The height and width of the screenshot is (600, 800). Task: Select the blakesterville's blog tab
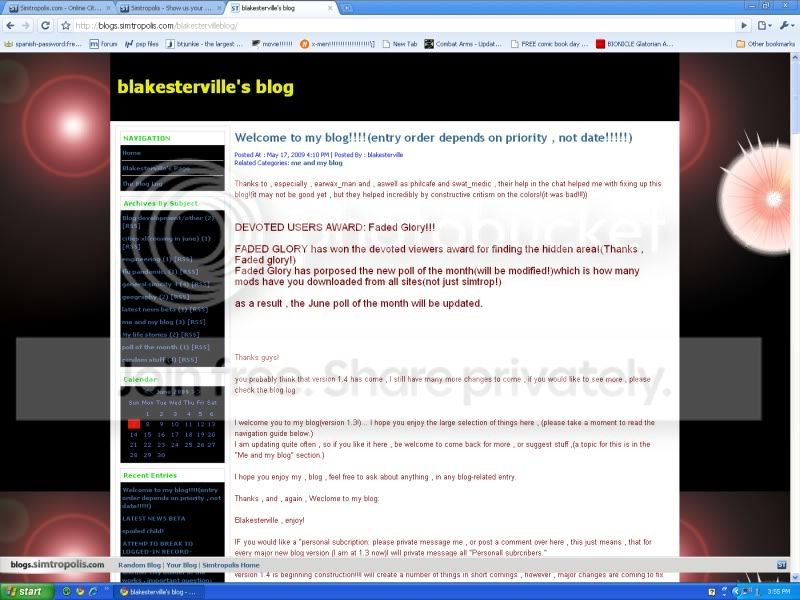280,8
